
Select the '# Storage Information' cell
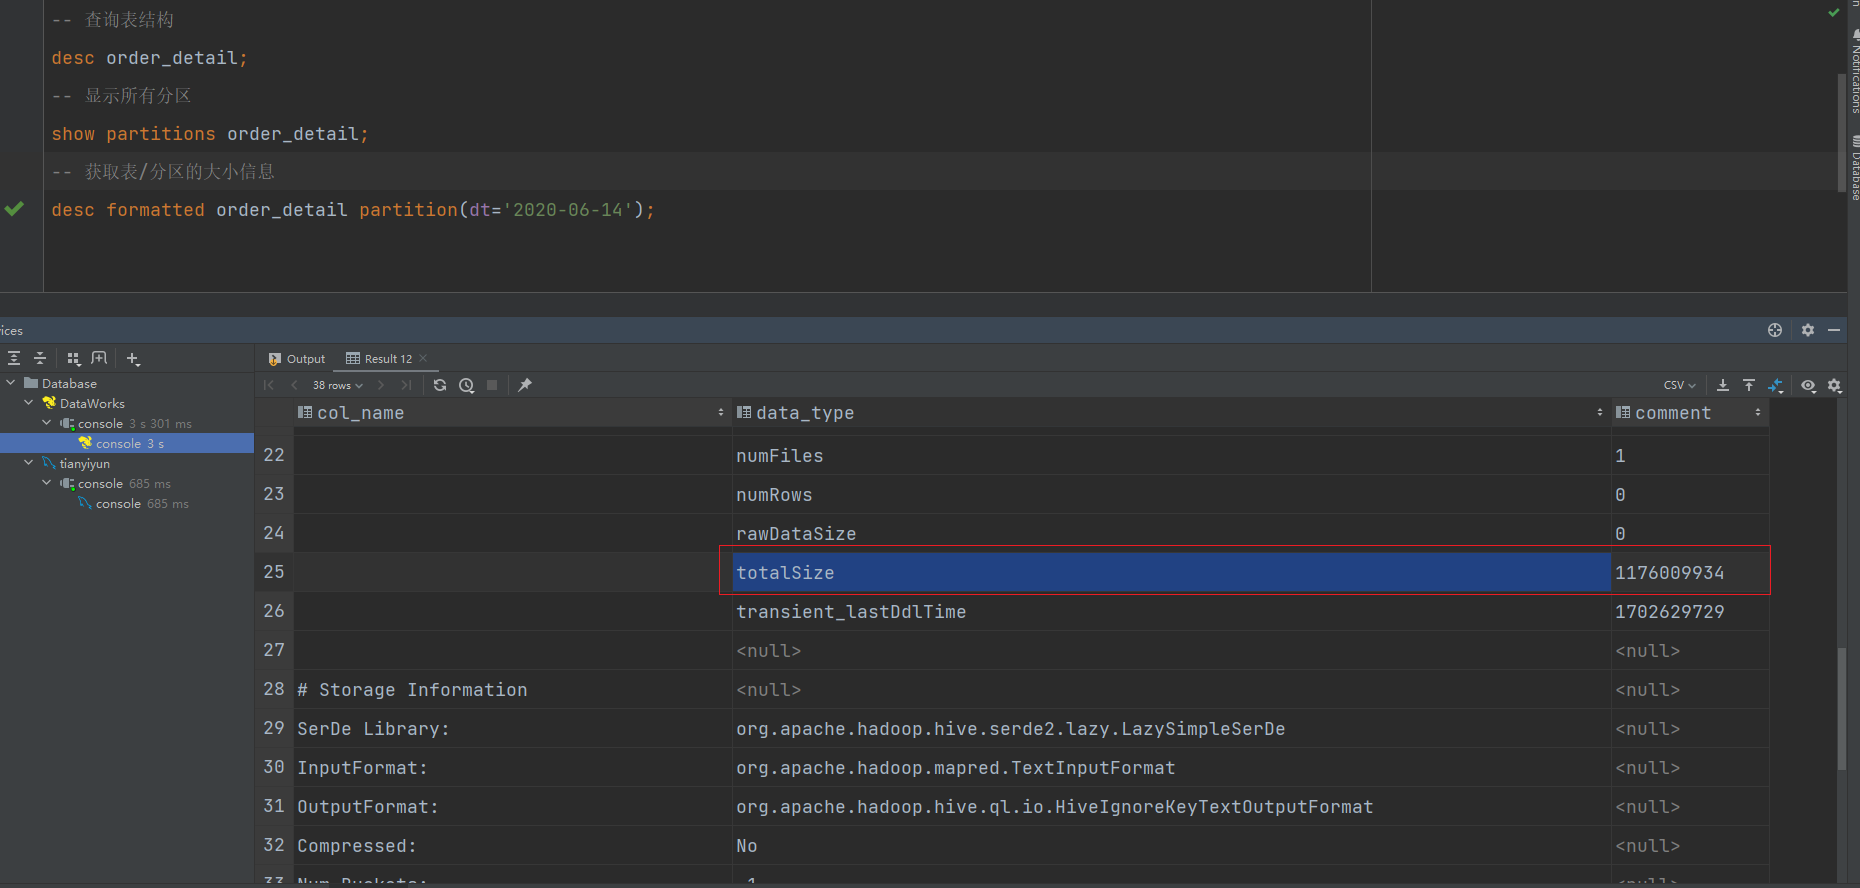[x=513, y=689]
